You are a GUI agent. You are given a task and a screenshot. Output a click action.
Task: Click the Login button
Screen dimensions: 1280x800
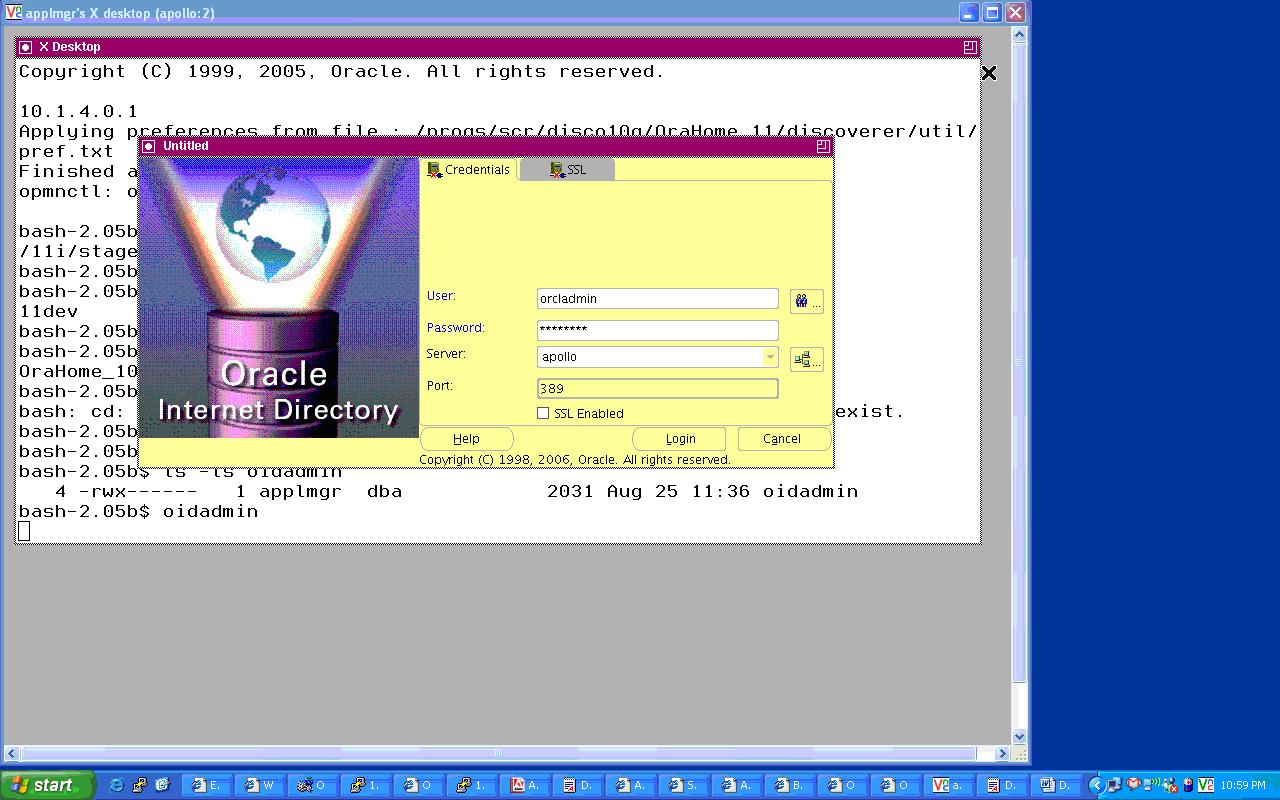[680, 439]
